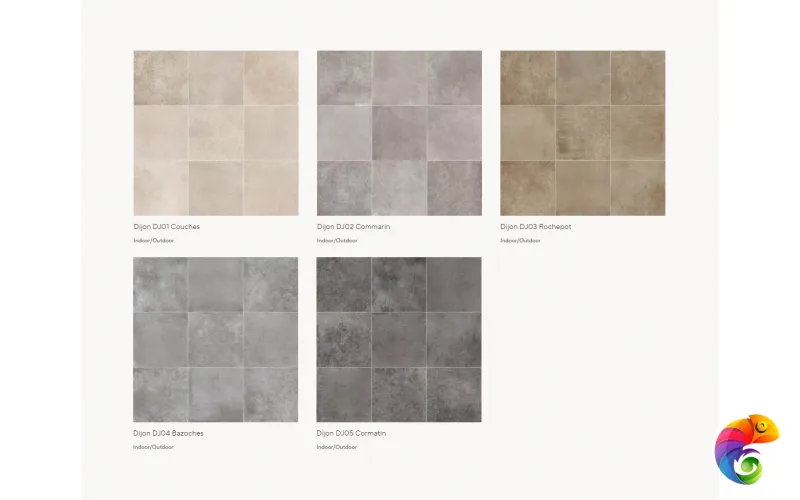Click Indoor/Outdoor tag below DJ04 Bazoches
This screenshot has height=500, width=800.
point(153,447)
